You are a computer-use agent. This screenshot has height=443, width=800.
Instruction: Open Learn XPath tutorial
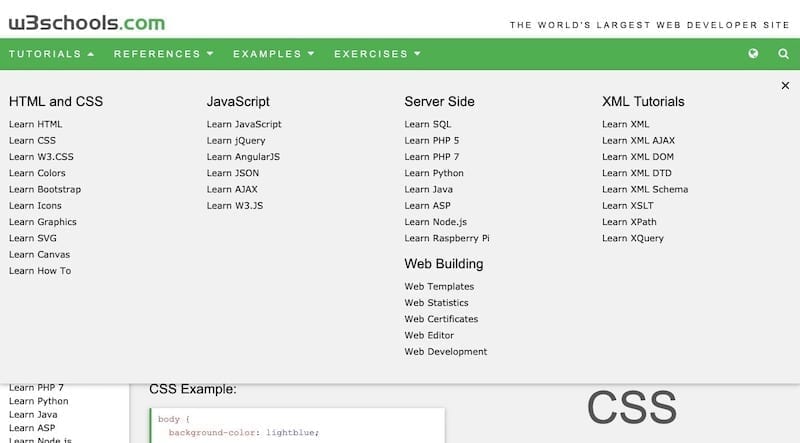629,222
